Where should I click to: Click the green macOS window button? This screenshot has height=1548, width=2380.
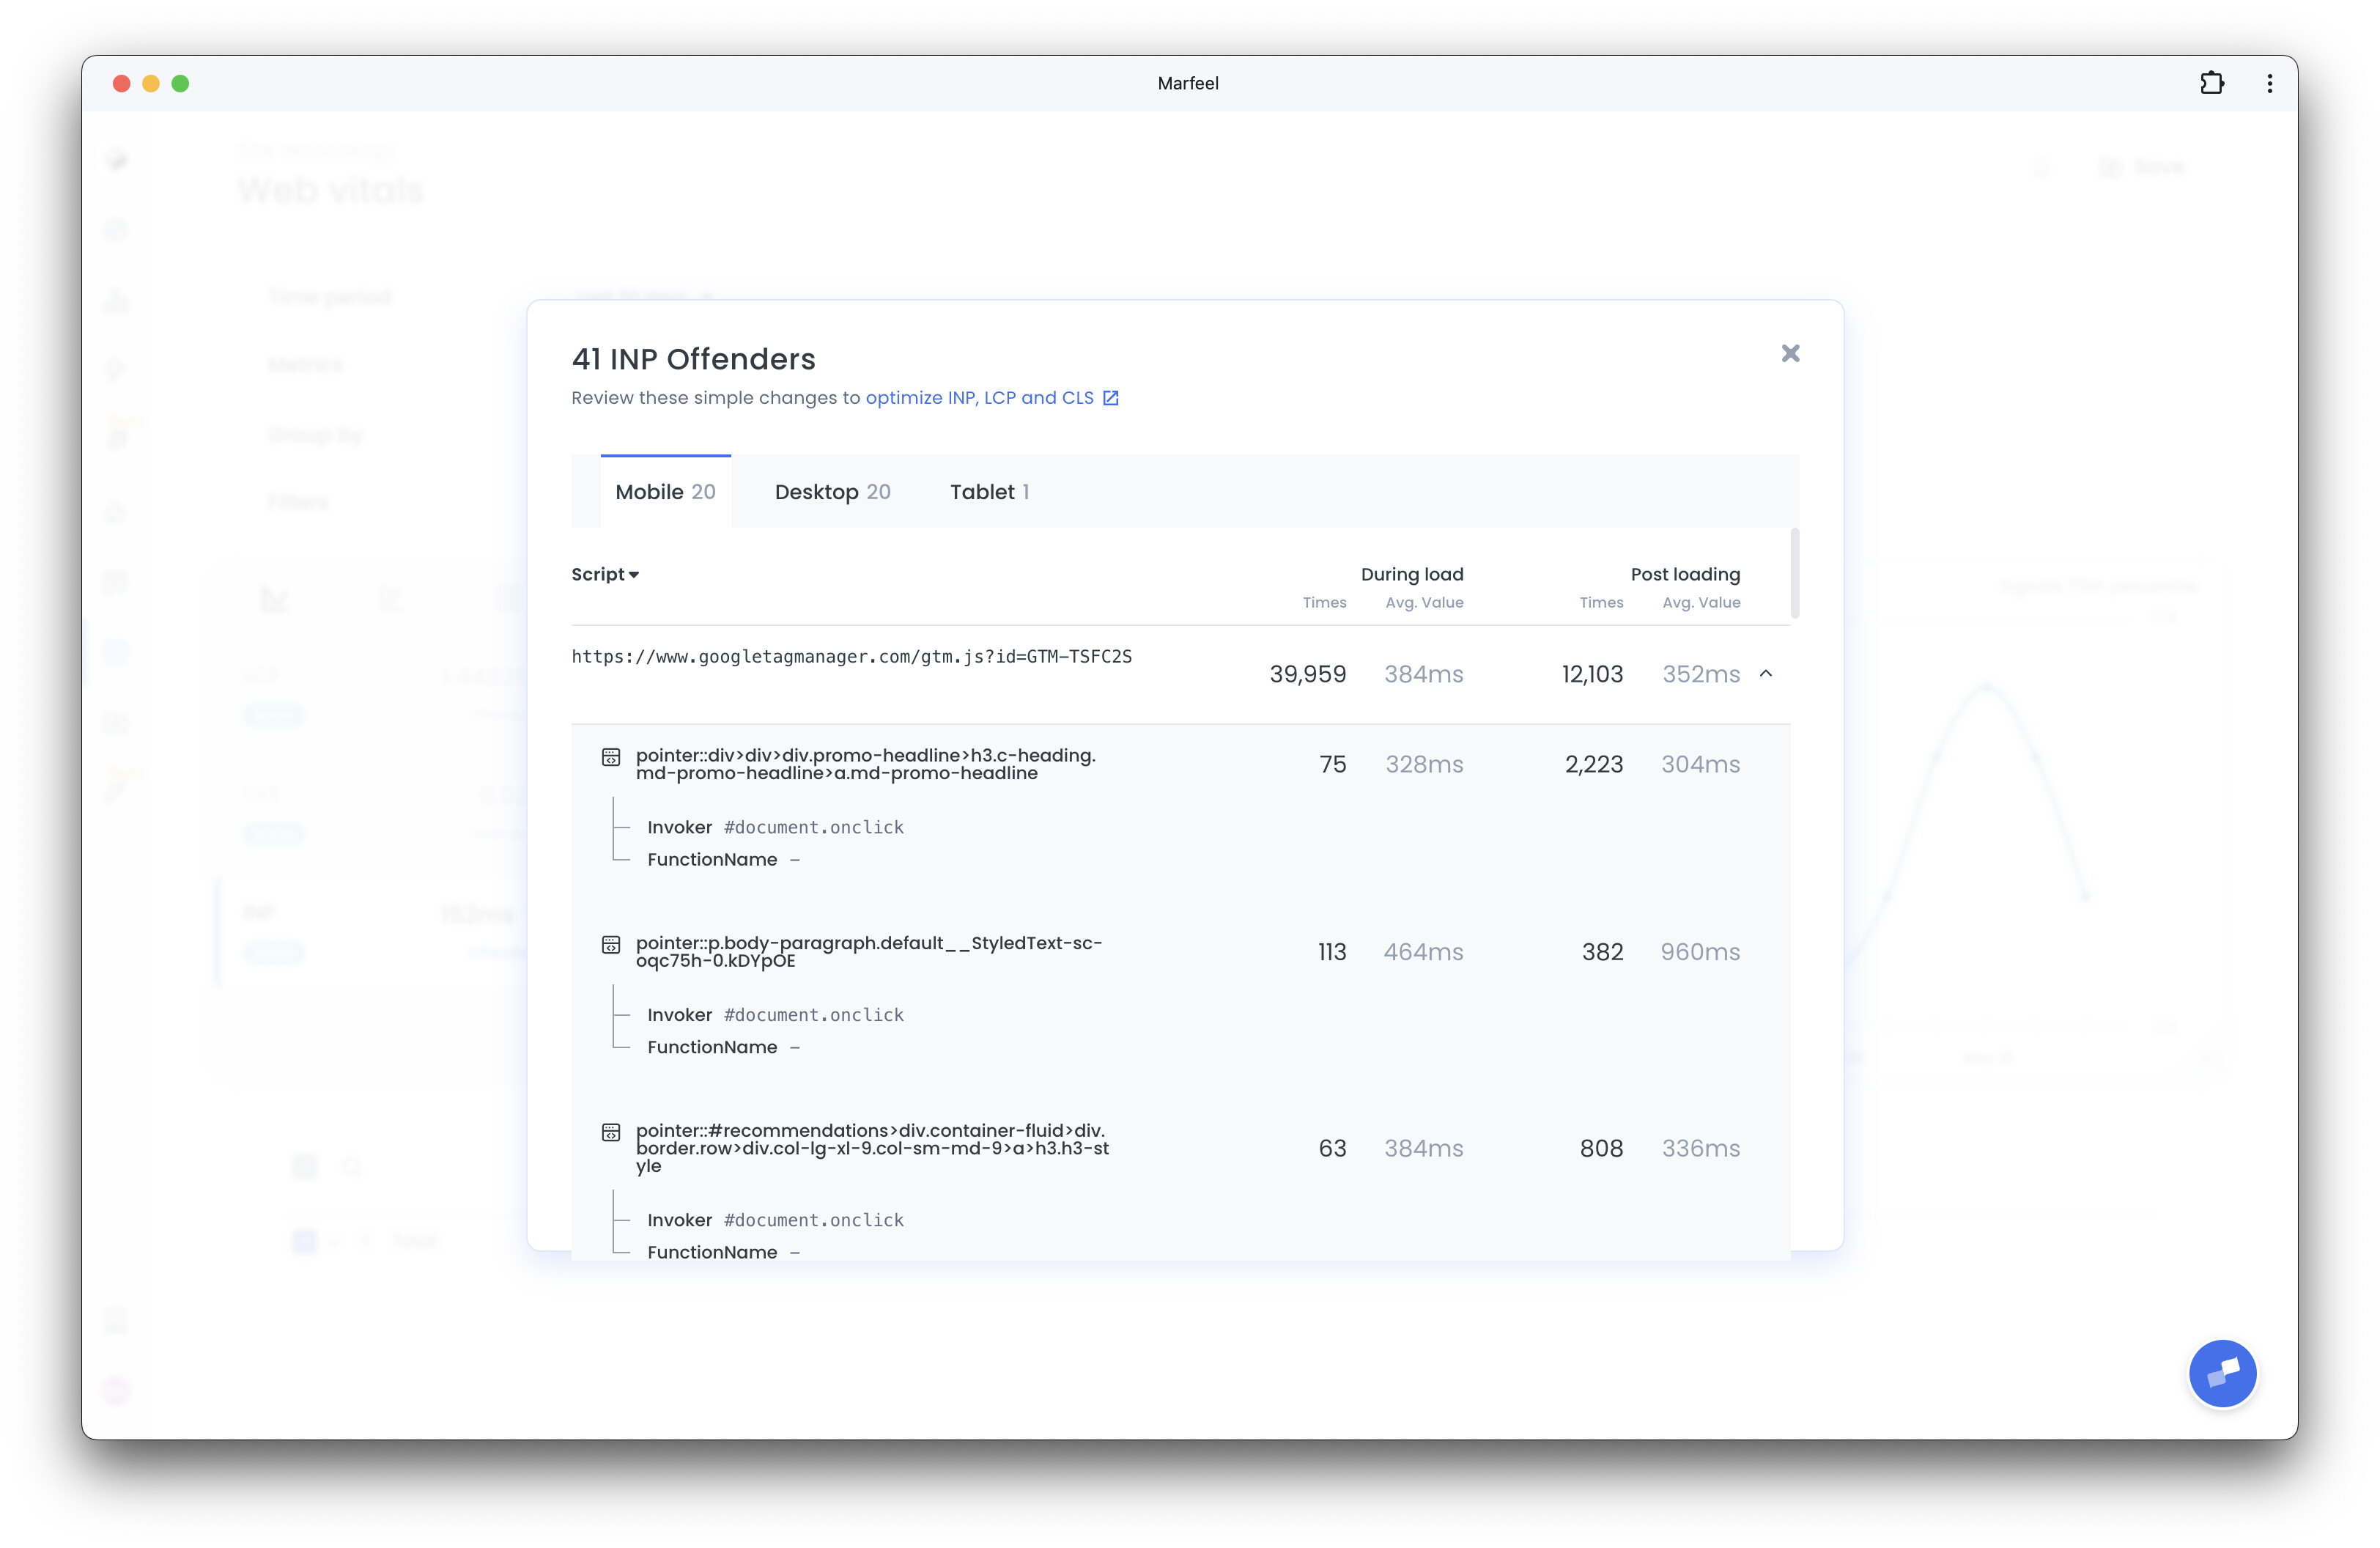(180, 83)
